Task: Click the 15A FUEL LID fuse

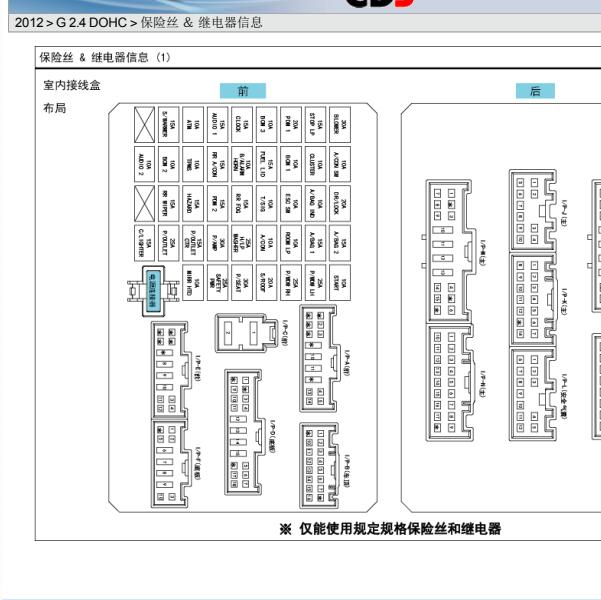Action: 266,164
